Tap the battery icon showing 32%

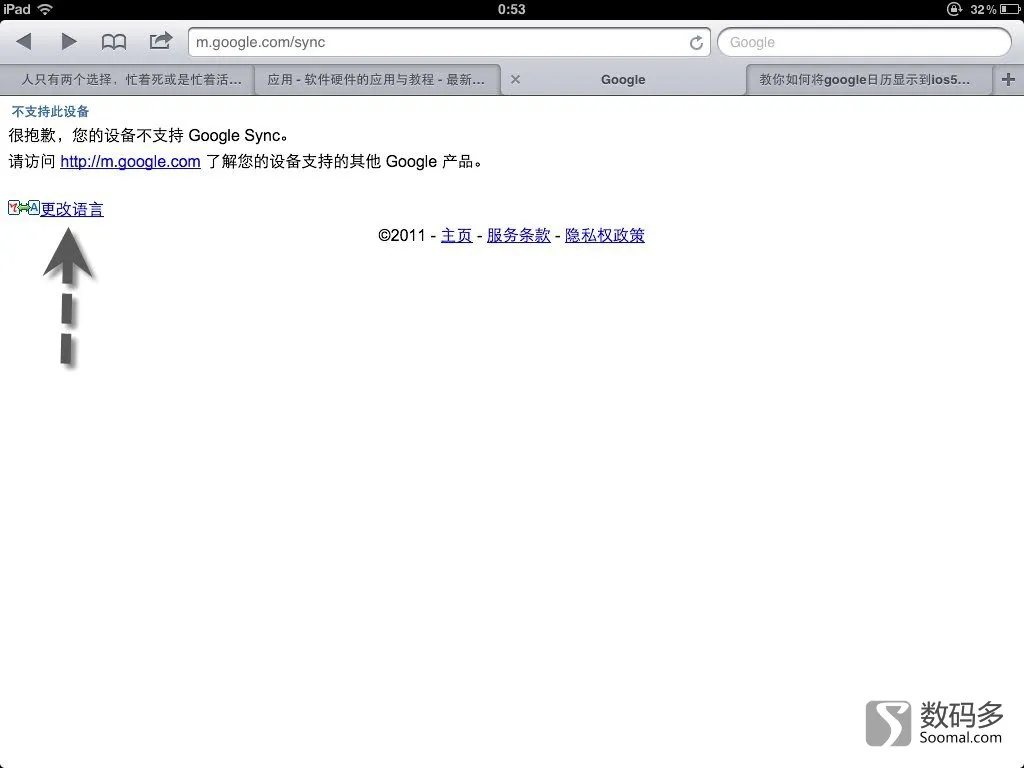click(1010, 9)
